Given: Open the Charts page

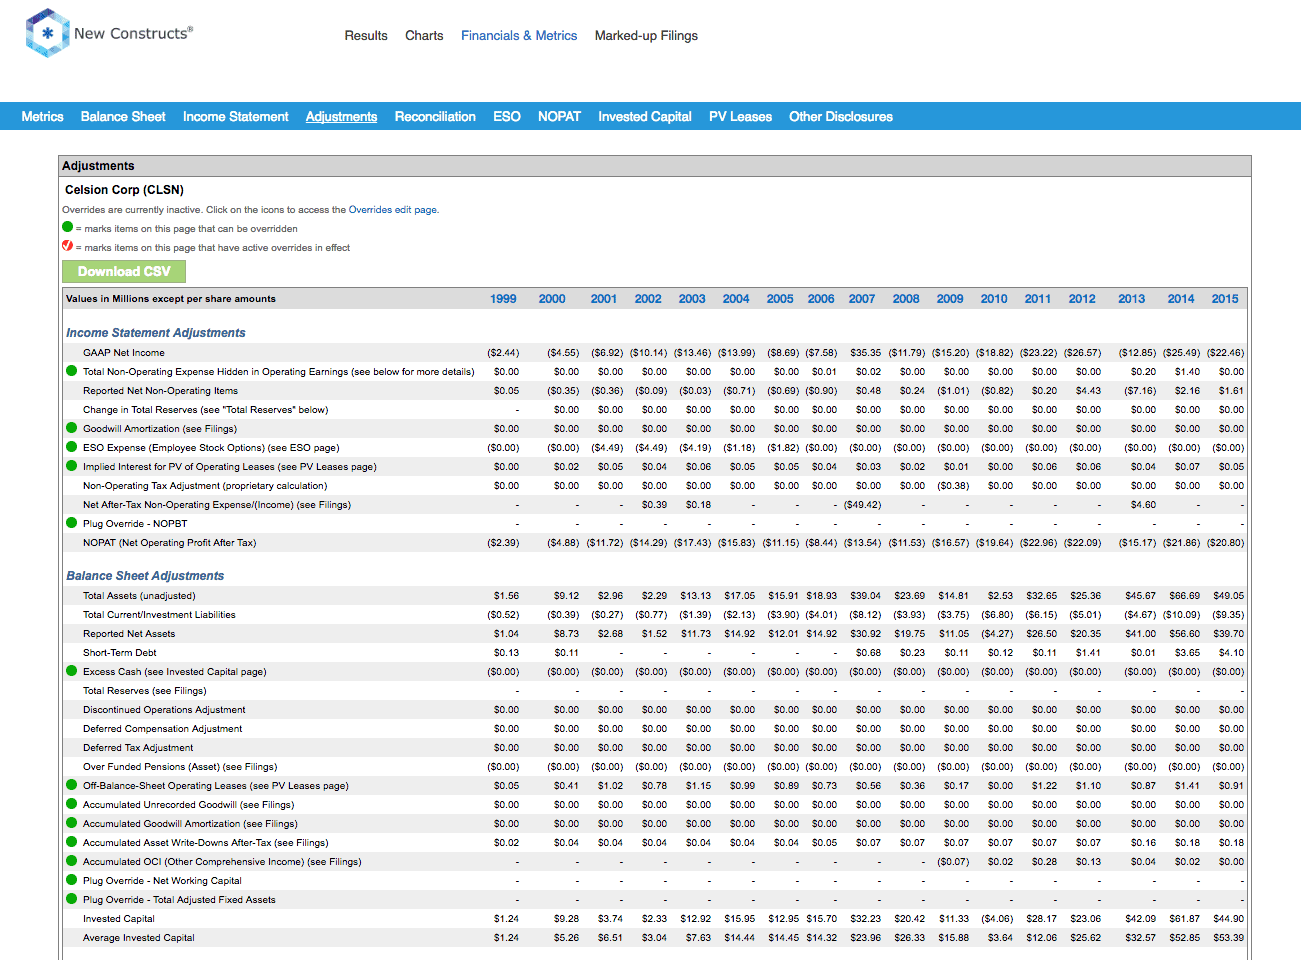Looking at the screenshot, I should [x=424, y=35].
